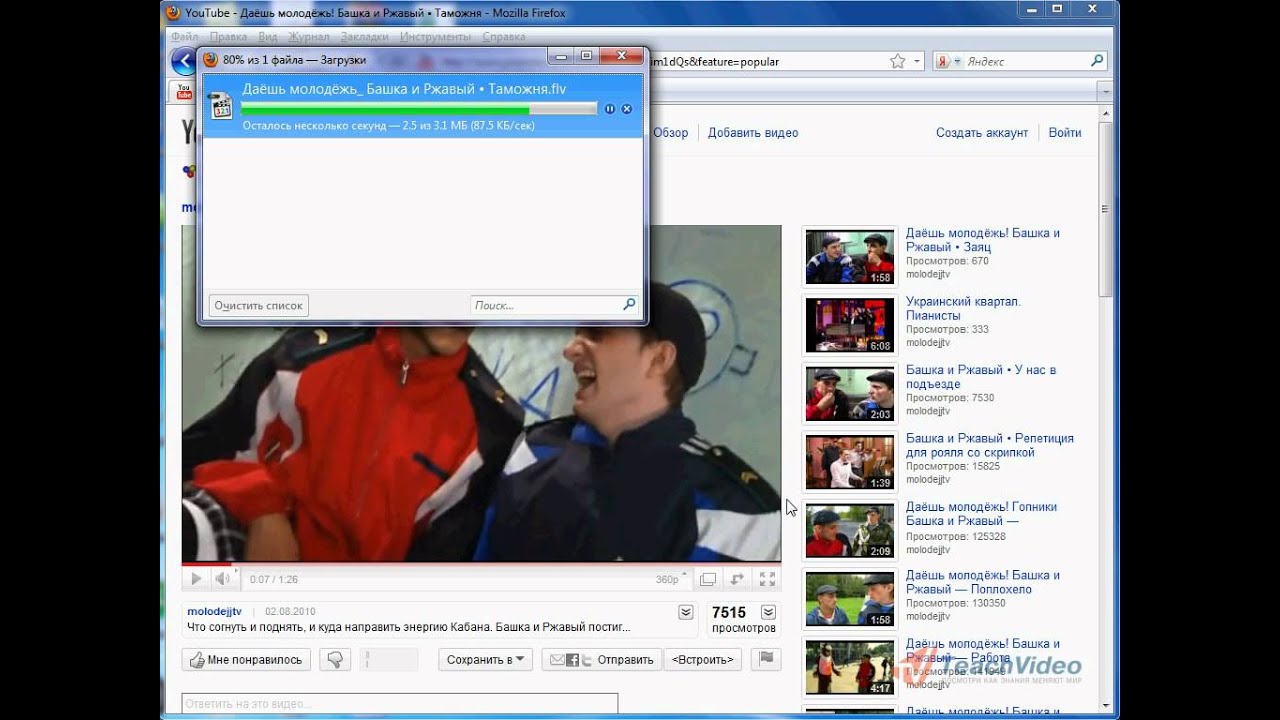
Task: Open the Закладки menu
Action: pos(365,37)
